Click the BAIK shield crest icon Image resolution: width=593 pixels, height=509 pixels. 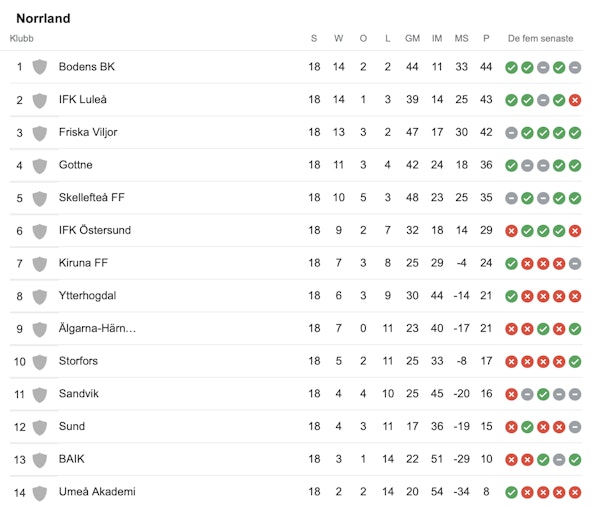coord(40,459)
